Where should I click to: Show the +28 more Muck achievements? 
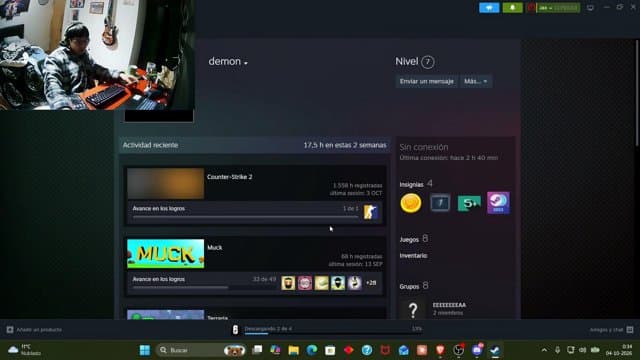click(x=371, y=283)
